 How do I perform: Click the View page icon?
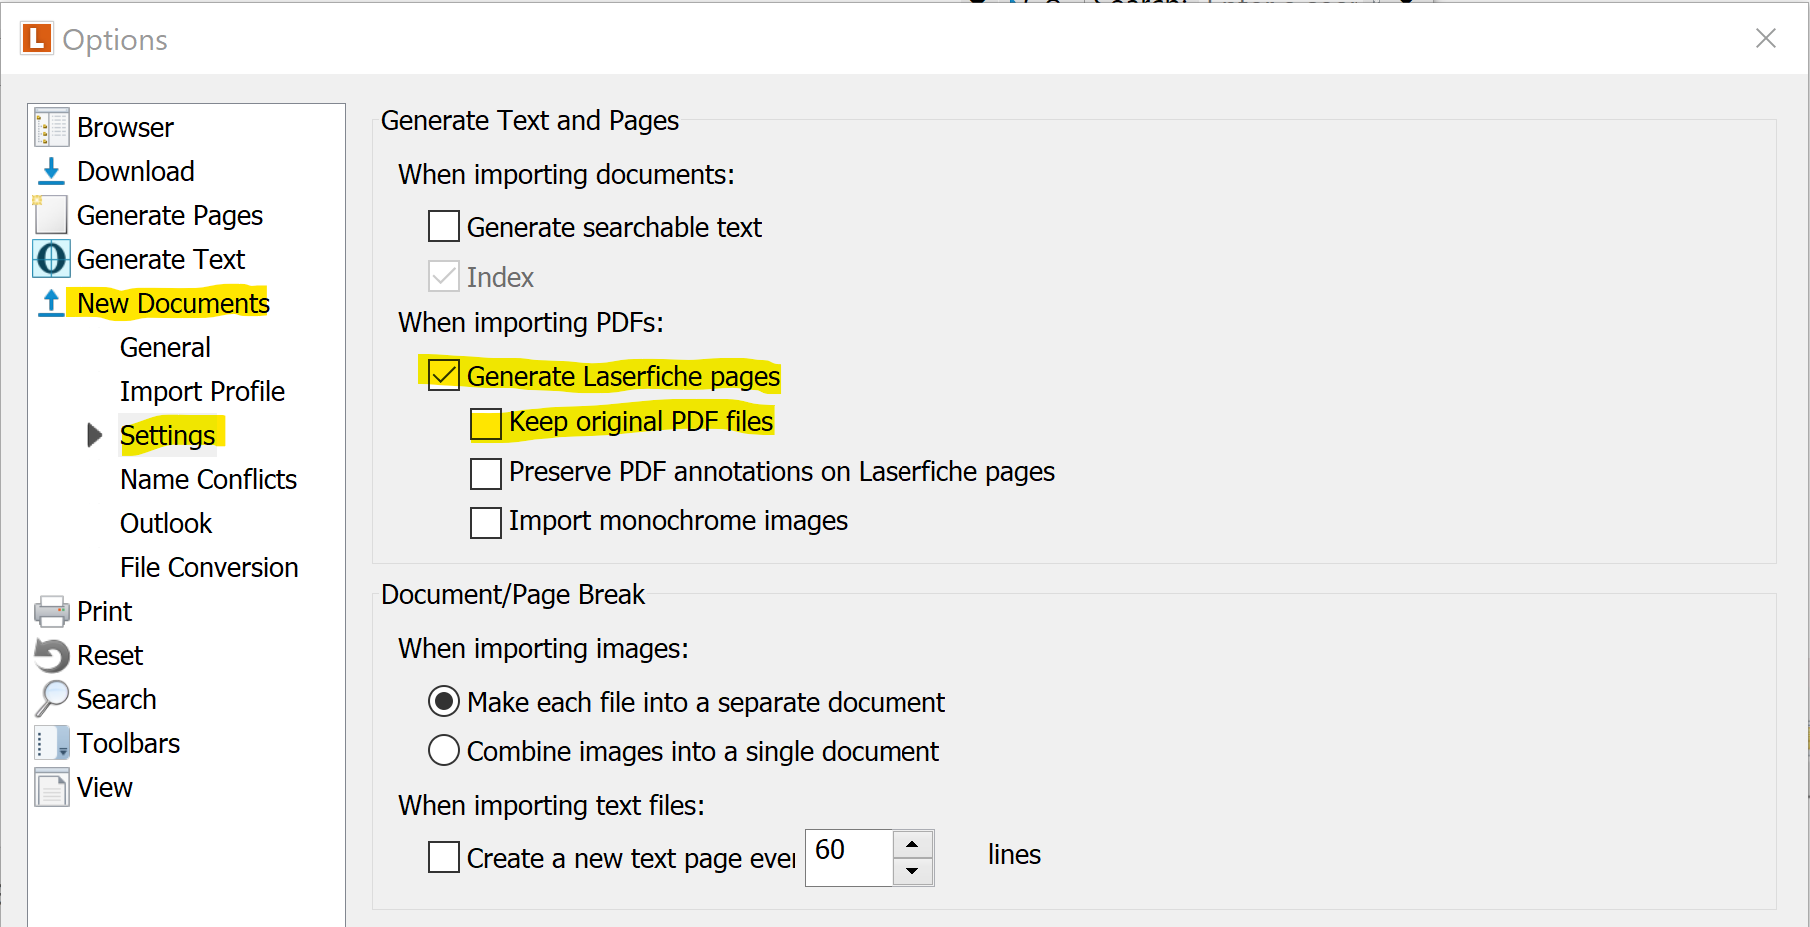tap(52, 787)
